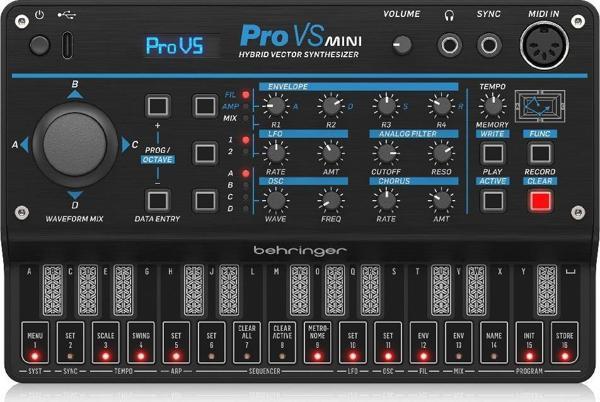Adjust the LFO RATE knob
The height and width of the screenshot is (402, 600).
point(276,153)
